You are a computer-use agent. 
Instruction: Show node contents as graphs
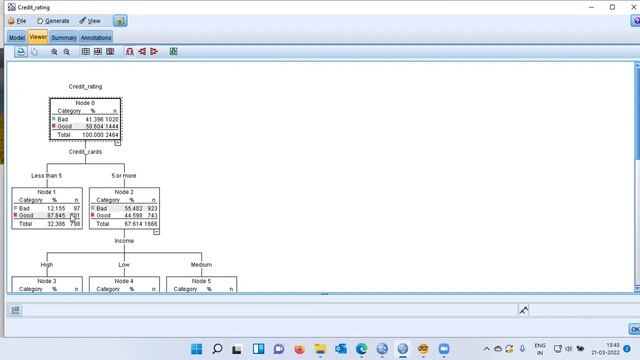pos(98,52)
